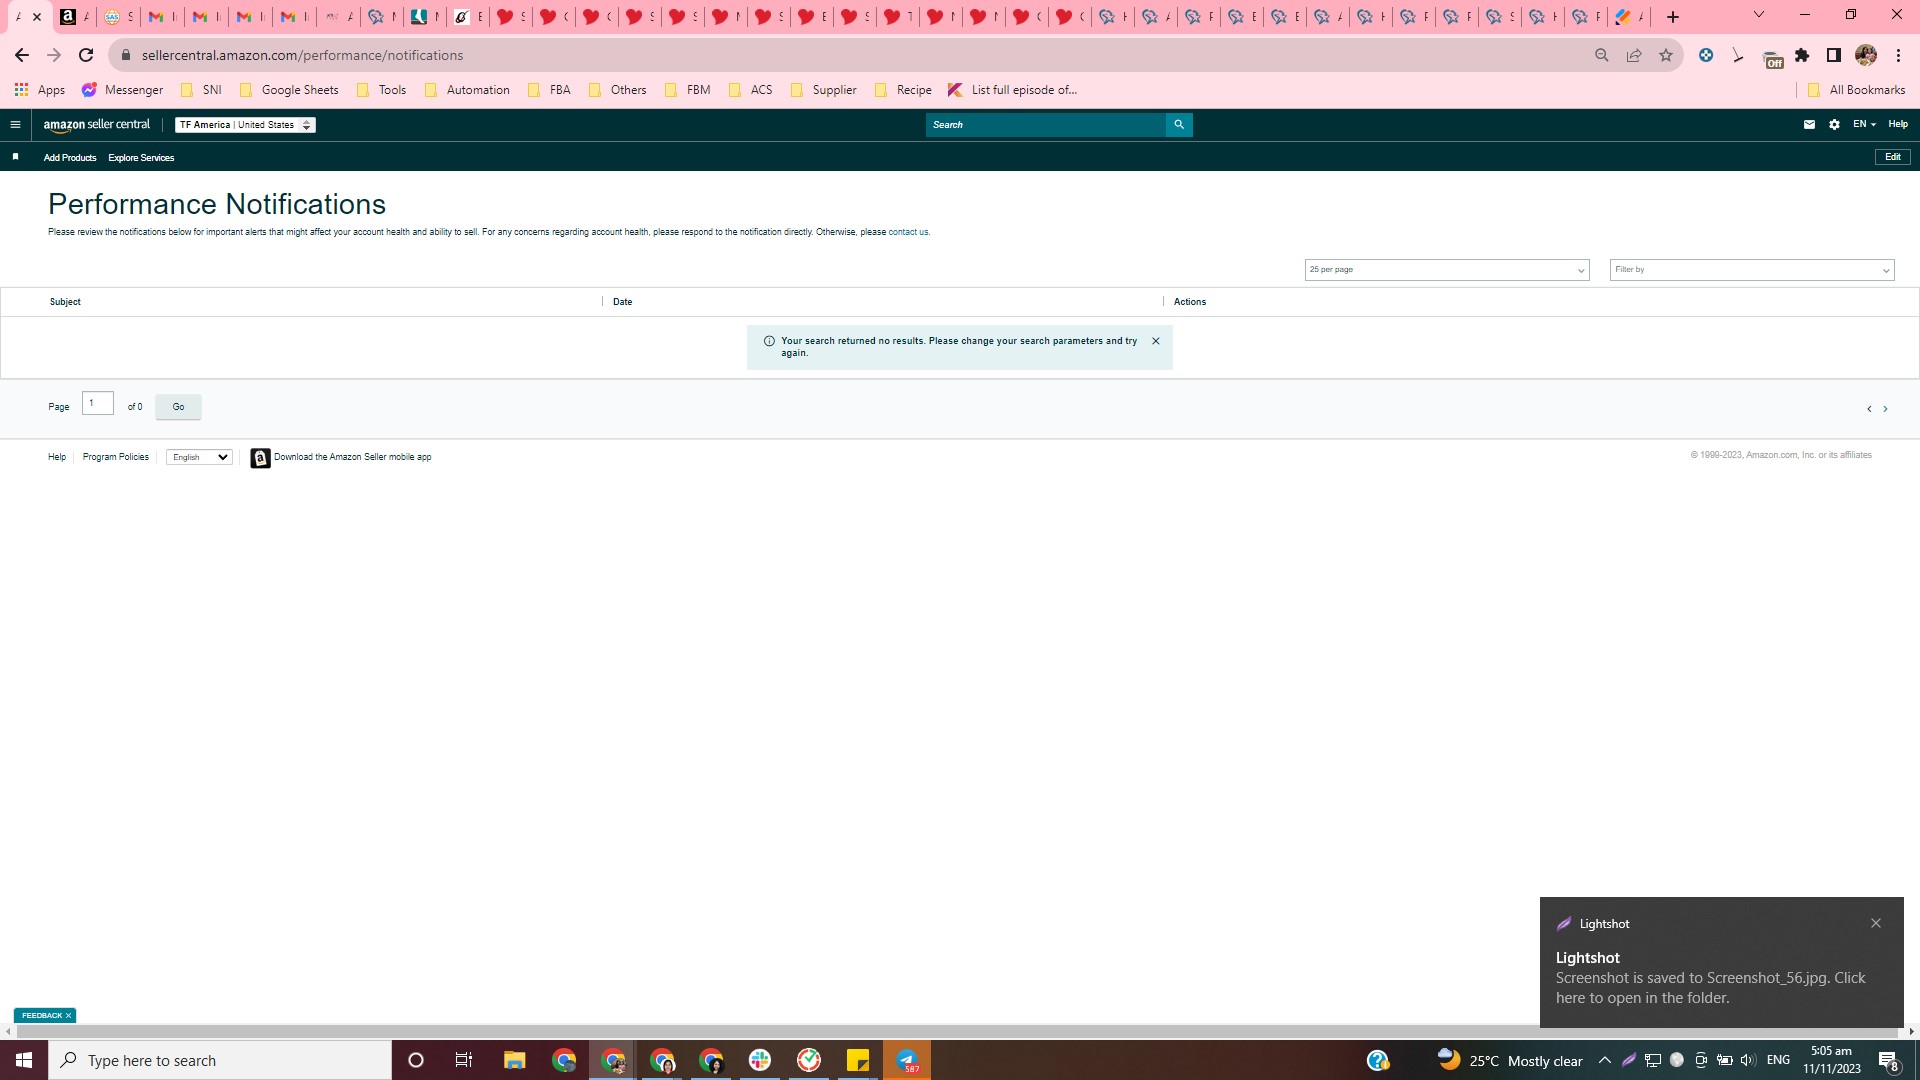This screenshot has height=1080, width=1920.
Task: Open File Explorer from the taskbar
Action: (514, 1060)
